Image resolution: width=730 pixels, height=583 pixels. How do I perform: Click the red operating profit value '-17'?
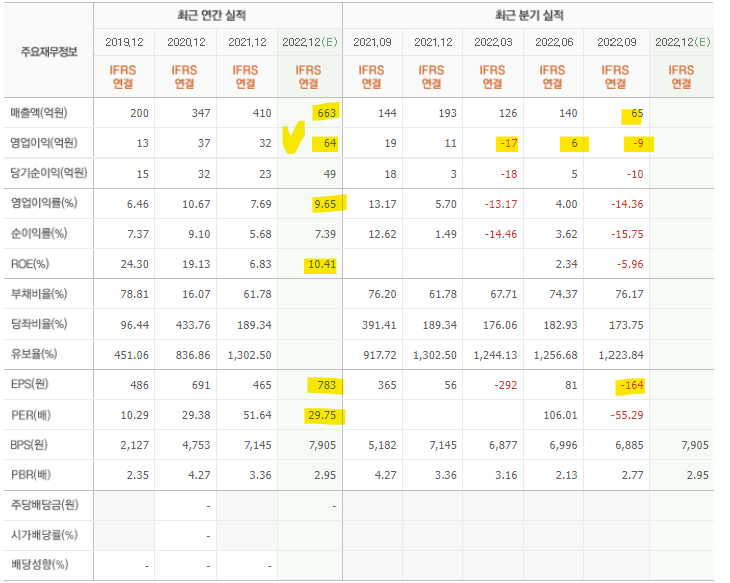[x=509, y=143]
